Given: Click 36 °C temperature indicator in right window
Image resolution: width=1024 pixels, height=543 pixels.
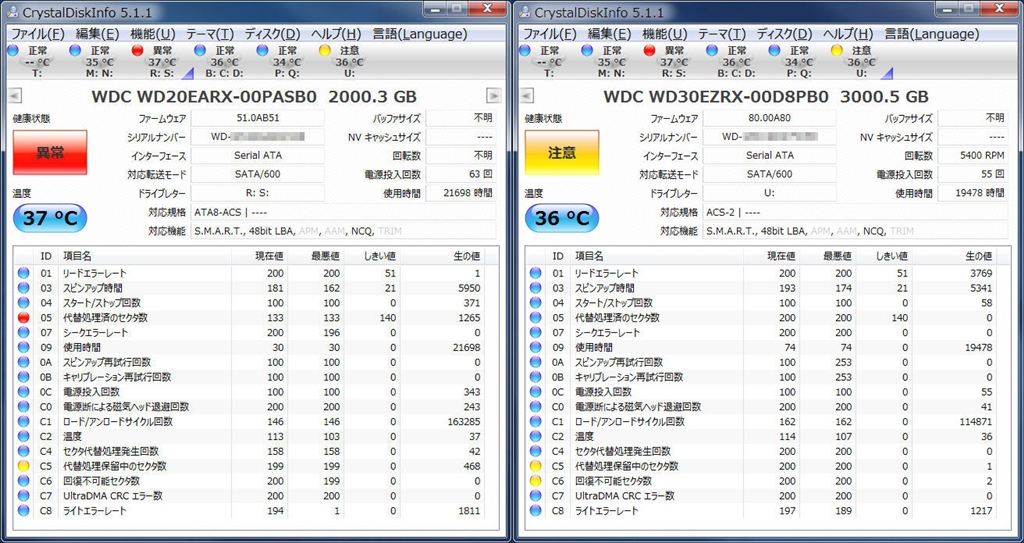Looking at the screenshot, I should tap(562, 218).
